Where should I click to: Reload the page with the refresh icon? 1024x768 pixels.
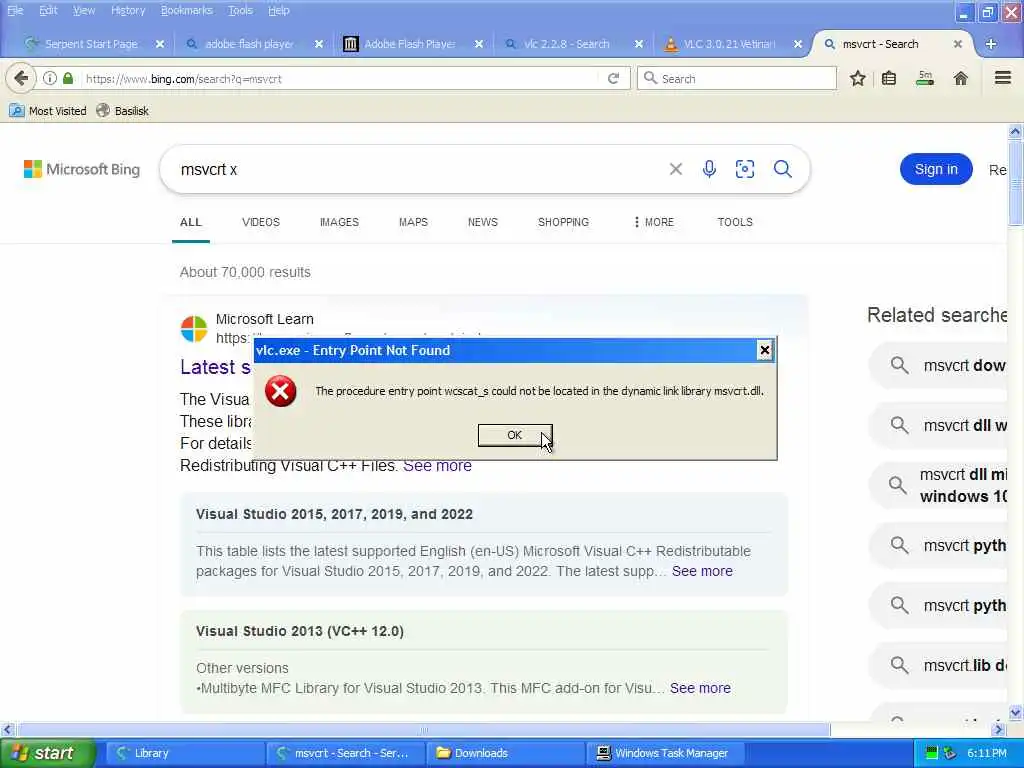coord(613,78)
